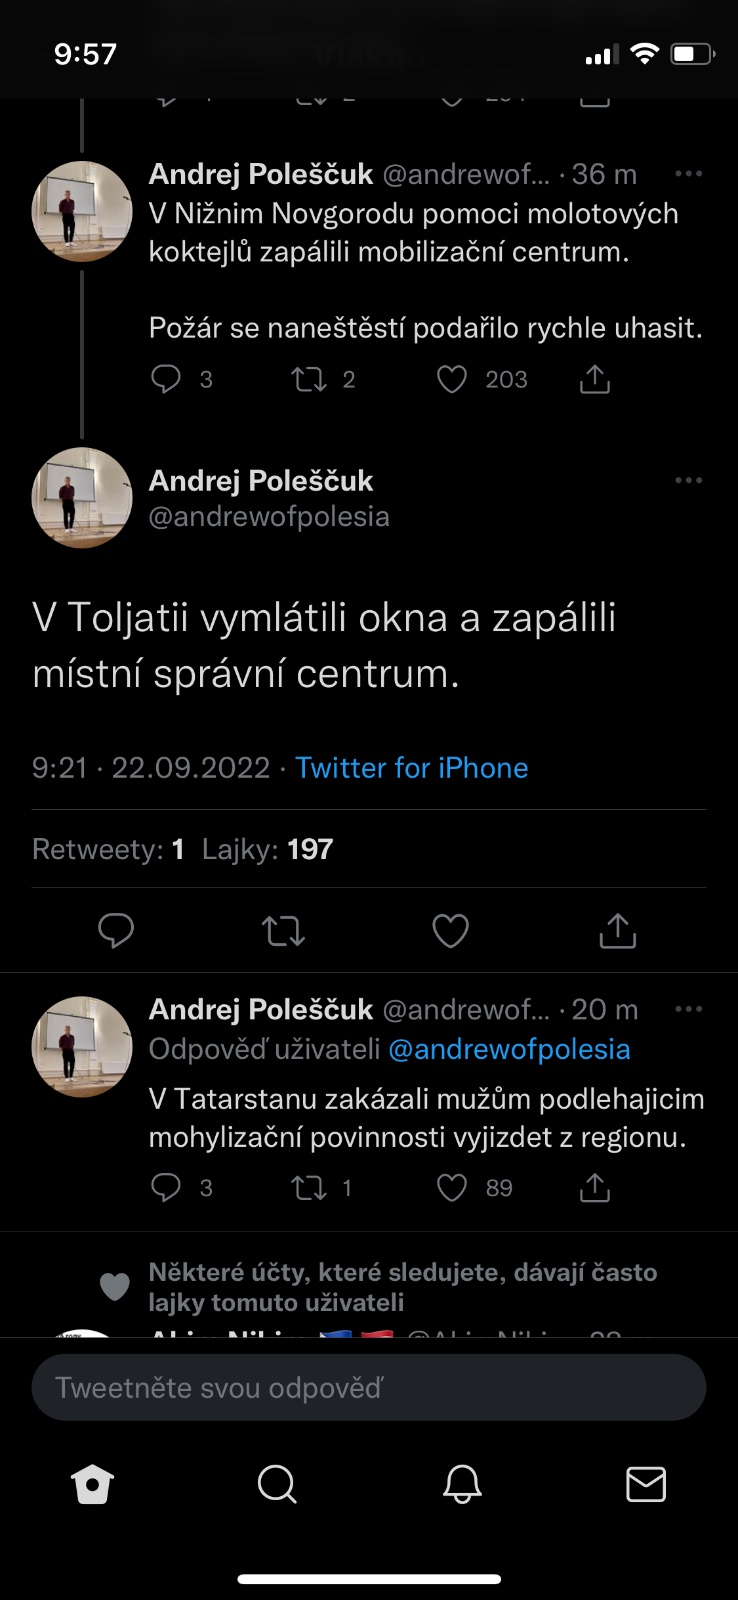738x1600 pixels.
Task: Open more options on Tatarstan tweet
Action: click(x=688, y=1009)
